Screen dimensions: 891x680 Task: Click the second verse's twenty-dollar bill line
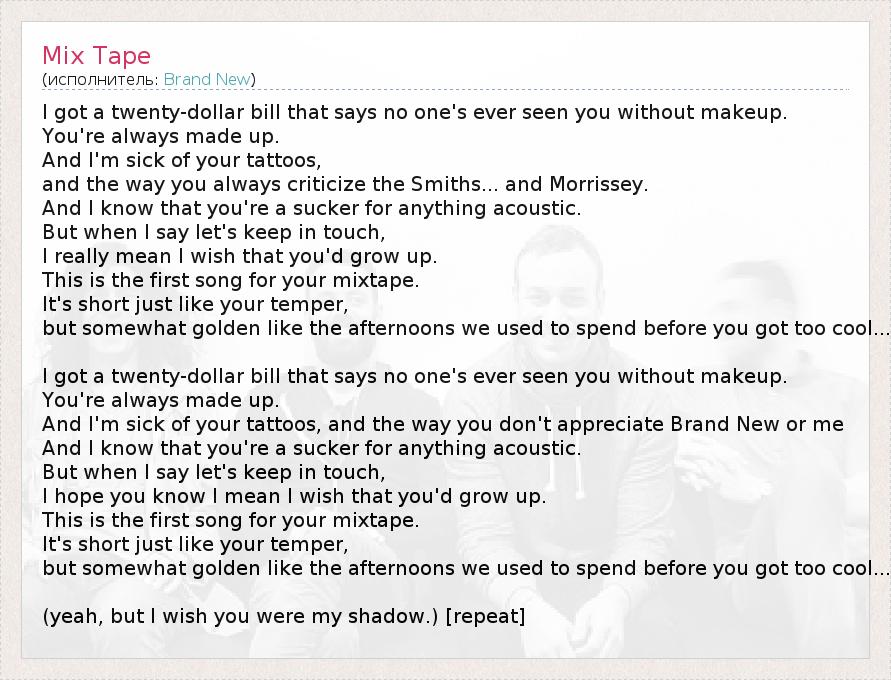[415, 376]
